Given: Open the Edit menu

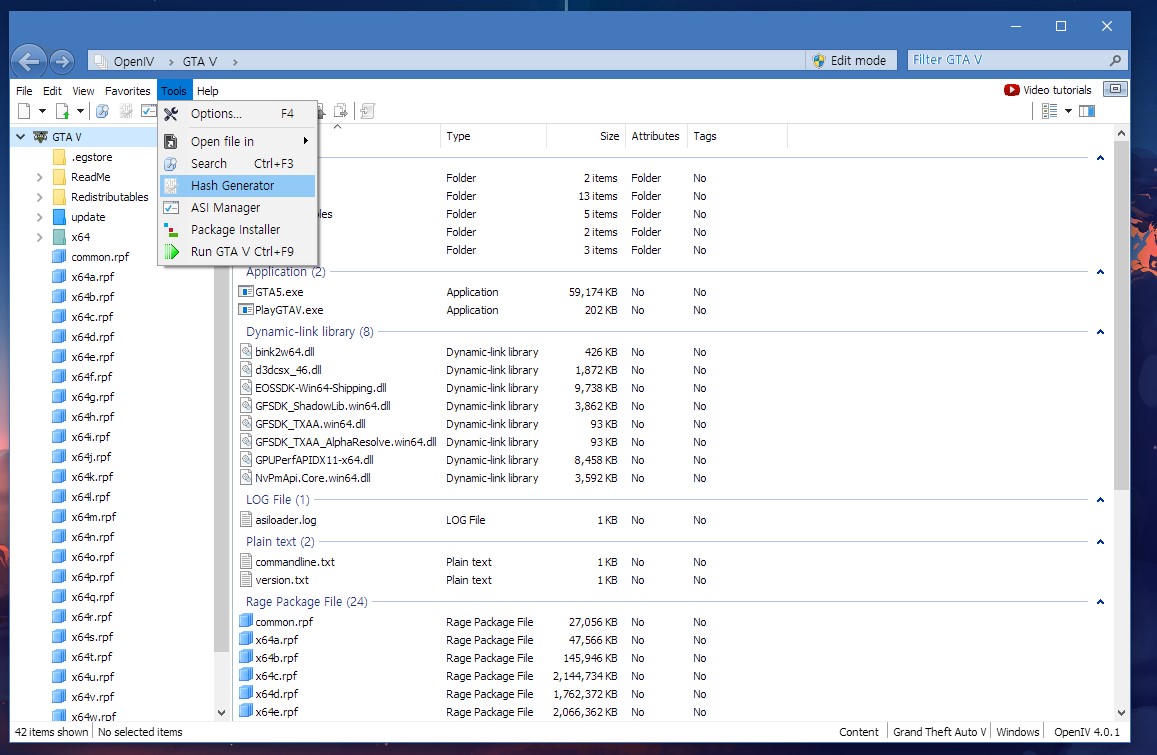Looking at the screenshot, I should 52,91.
